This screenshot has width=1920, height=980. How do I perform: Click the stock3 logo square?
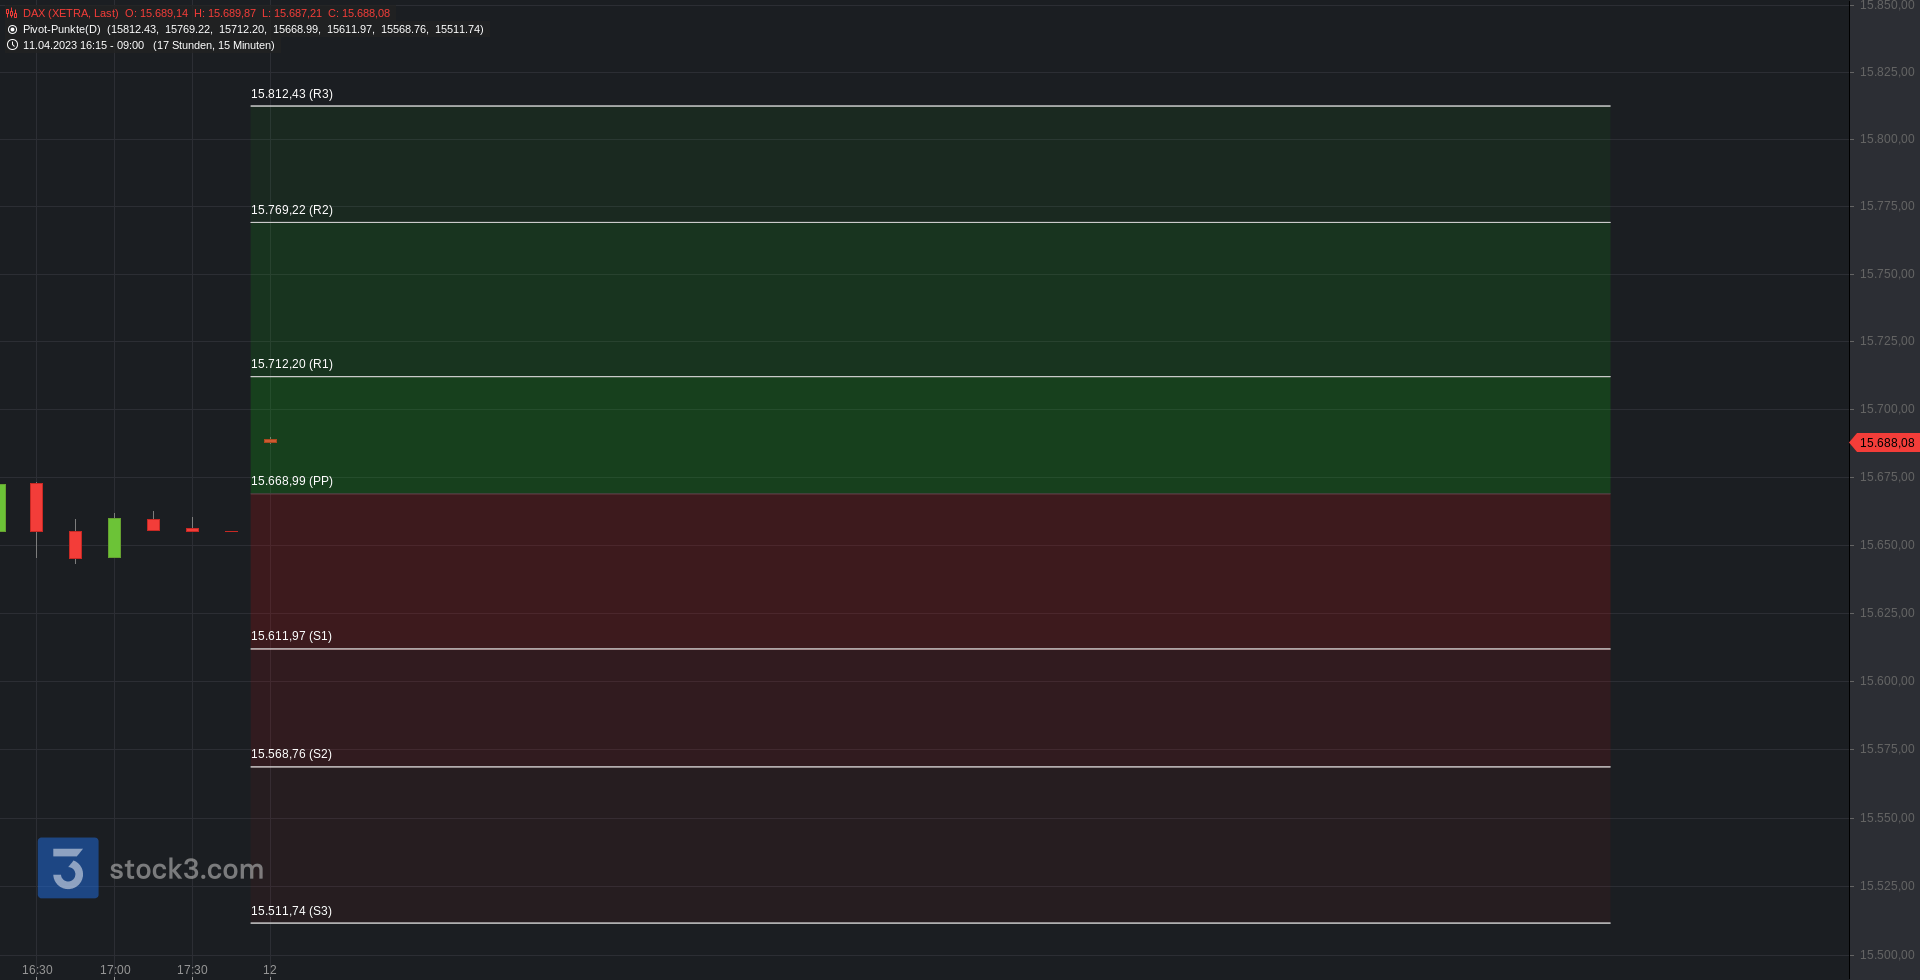pyautogui.click(x=68, y=867)
